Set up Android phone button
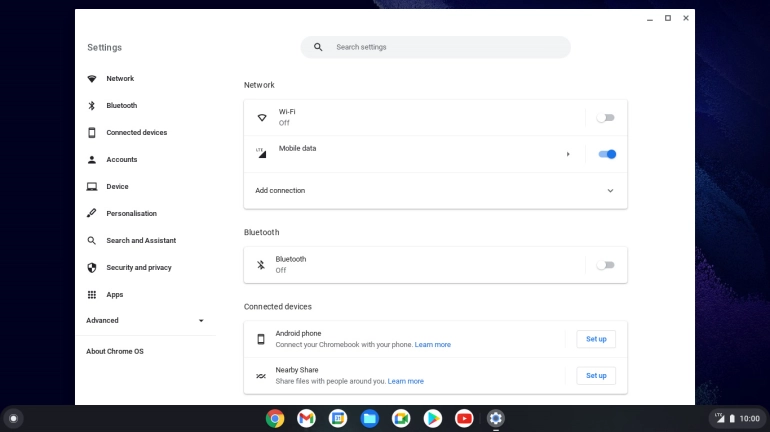Image resolution: width=770 pixels, height=432 pixels. (x=596, y=339)
